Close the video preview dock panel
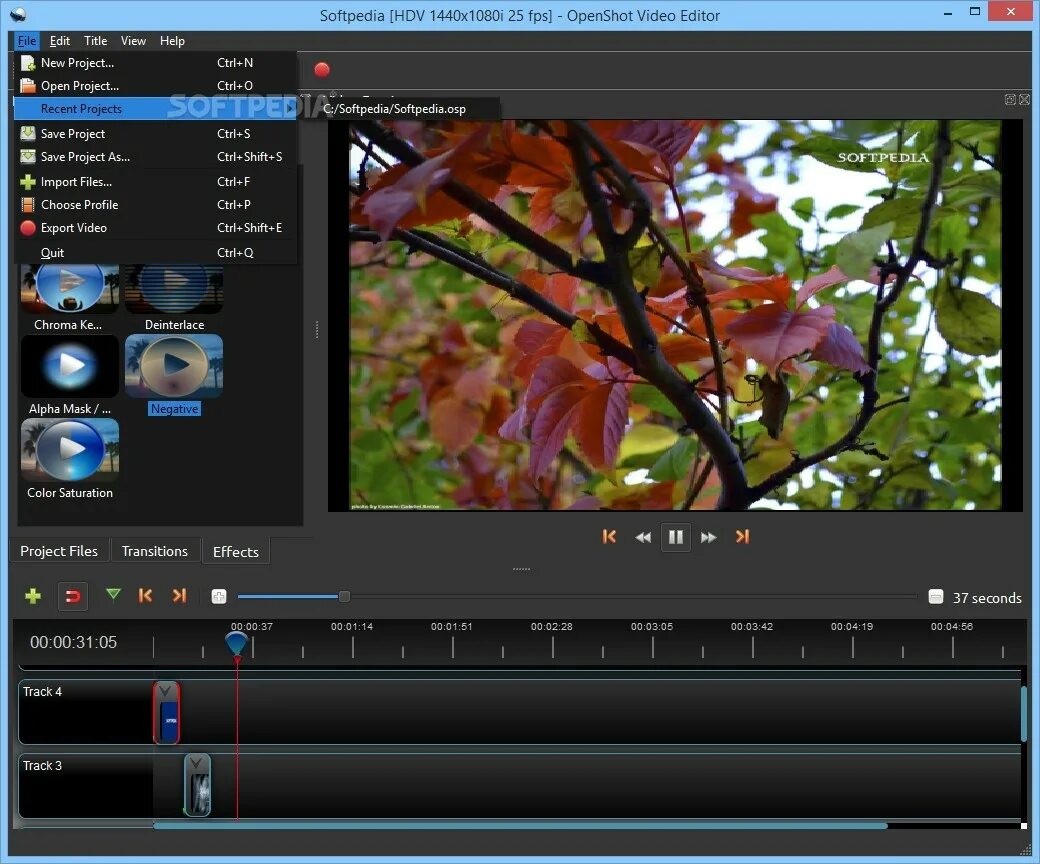Screen dimensions: 1040x864 point(1025,99)
